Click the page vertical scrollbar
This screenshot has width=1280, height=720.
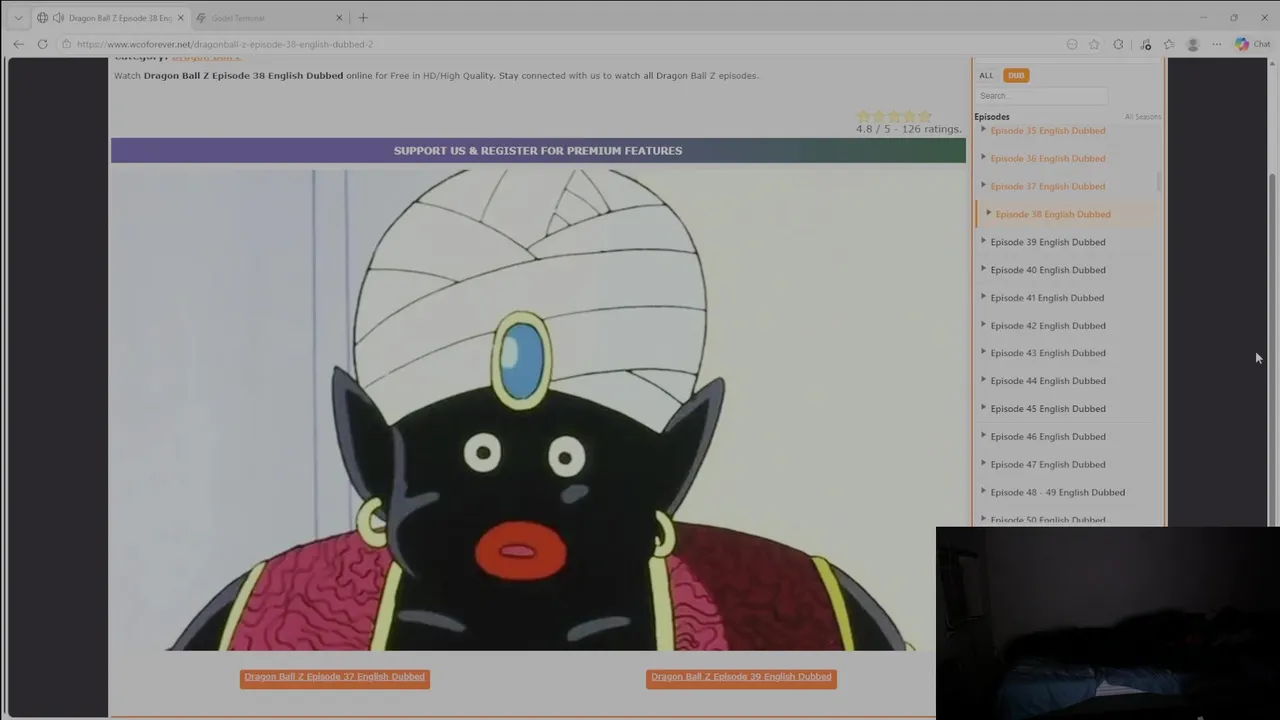point(1273,350)
